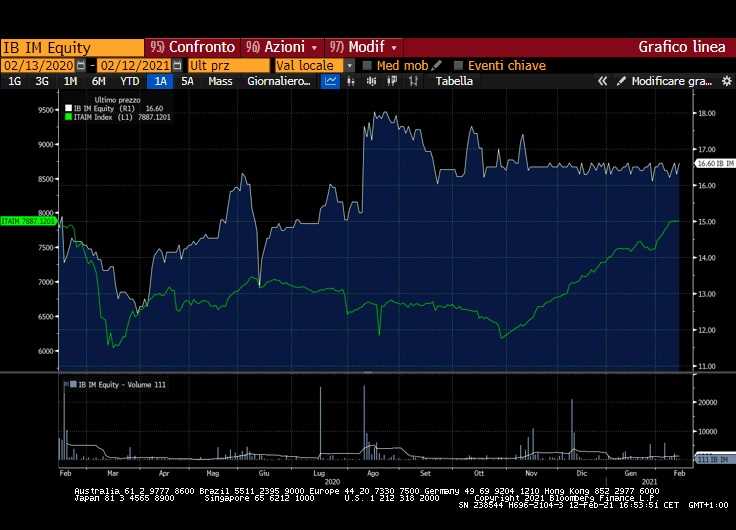Image resolution: width=736 pixels, height=530 pixels.
Task: Open end date calendar picker icon
Action: tap(177, 65)
